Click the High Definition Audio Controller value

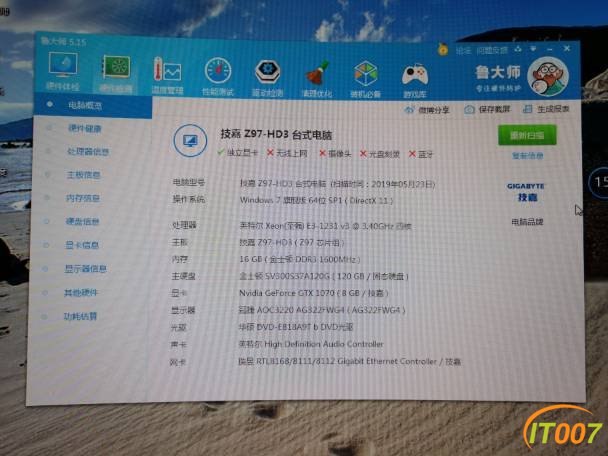pyautogui.click(x=311, y=344)
